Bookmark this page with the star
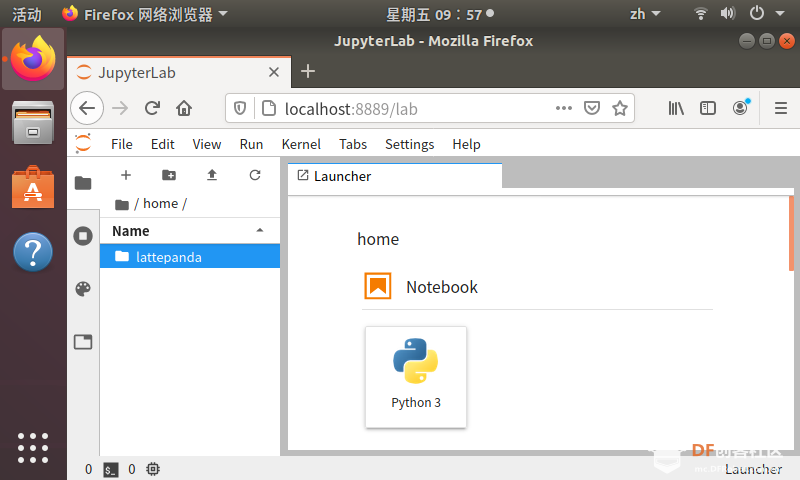 (620, 108)
